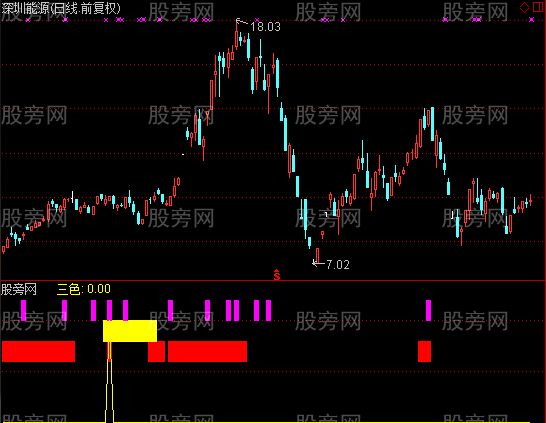Click the red split-window square icon

538,7
